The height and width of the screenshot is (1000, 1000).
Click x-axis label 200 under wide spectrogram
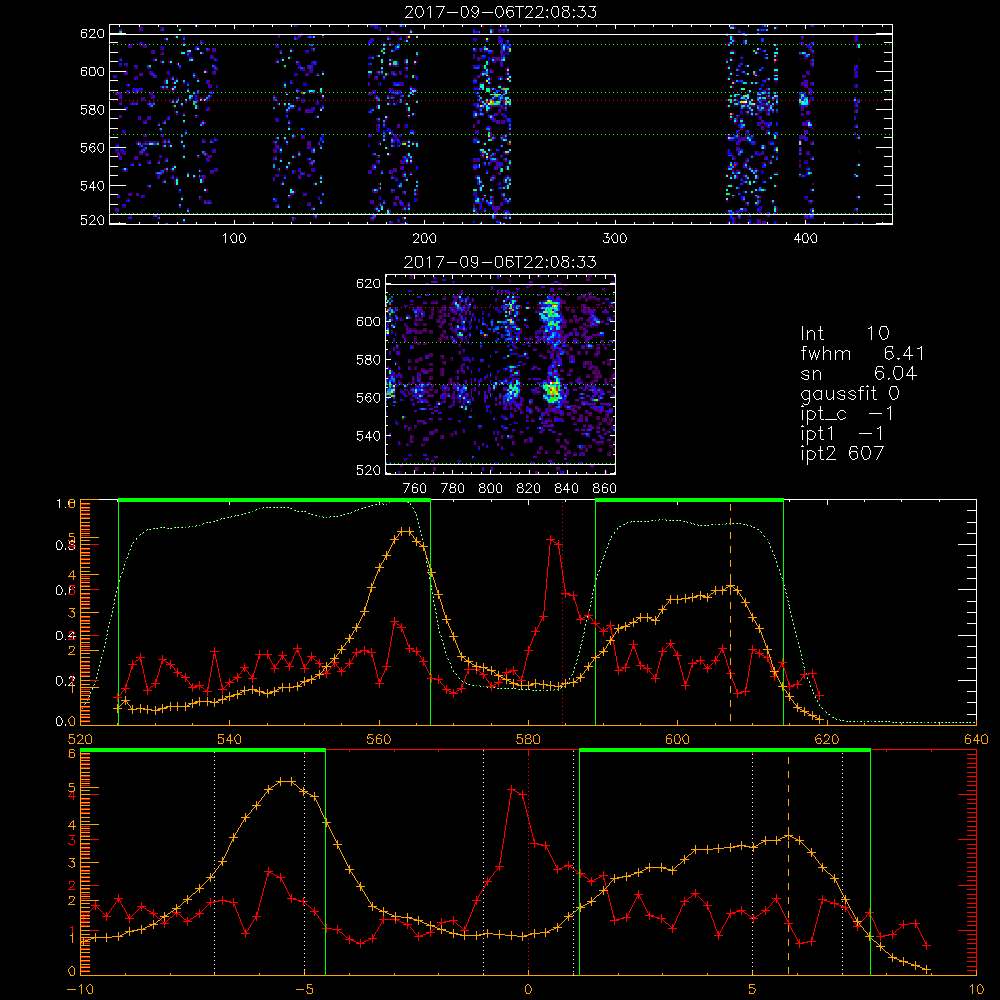point(424,239)
